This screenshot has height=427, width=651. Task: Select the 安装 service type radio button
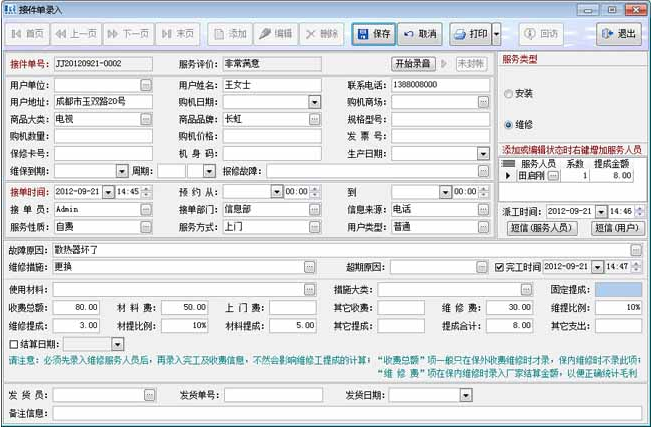508,94
